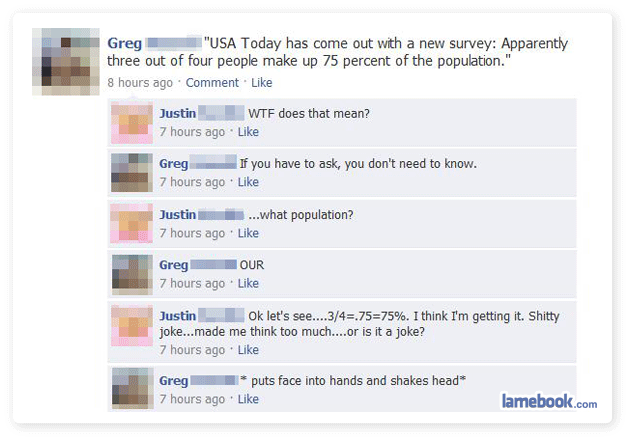Open Greg's avatar beside 'If you have to ask'
630x441 pixels.
tap(132, 173)
